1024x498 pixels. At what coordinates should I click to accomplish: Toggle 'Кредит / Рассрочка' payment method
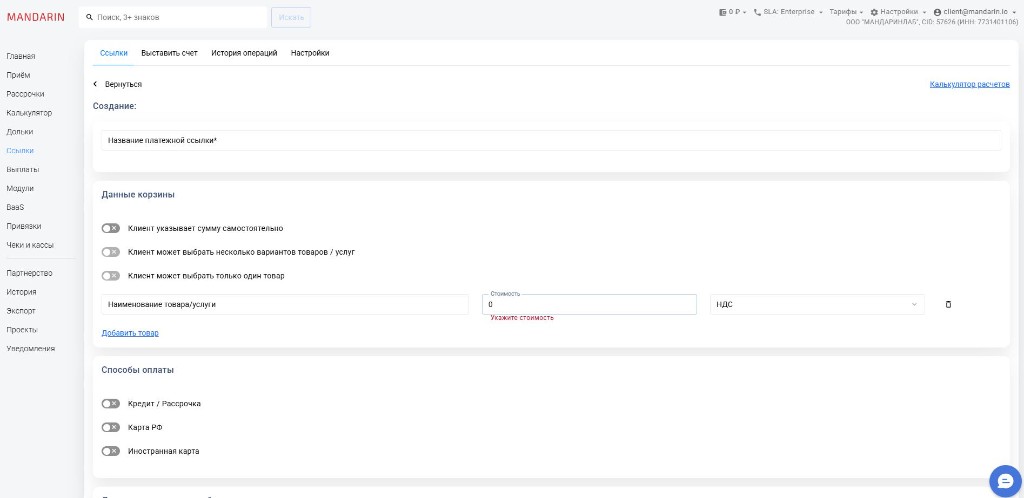(x=111, y=403)
